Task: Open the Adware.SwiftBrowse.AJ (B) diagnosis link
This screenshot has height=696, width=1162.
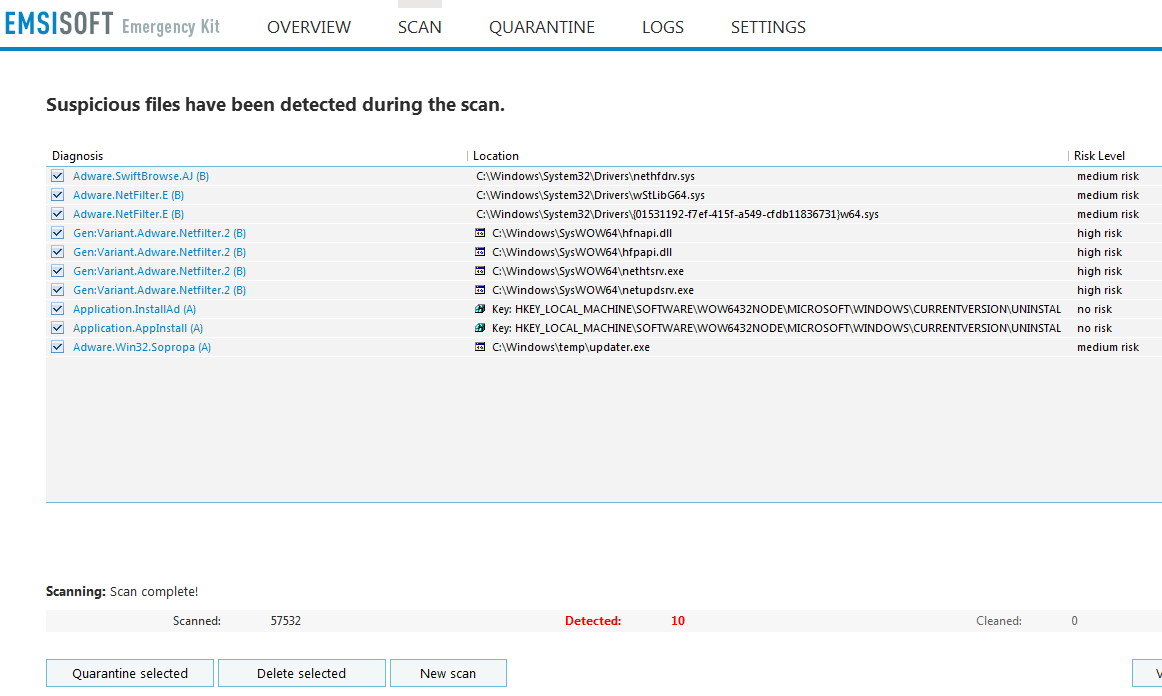Action: pos(141,176)
